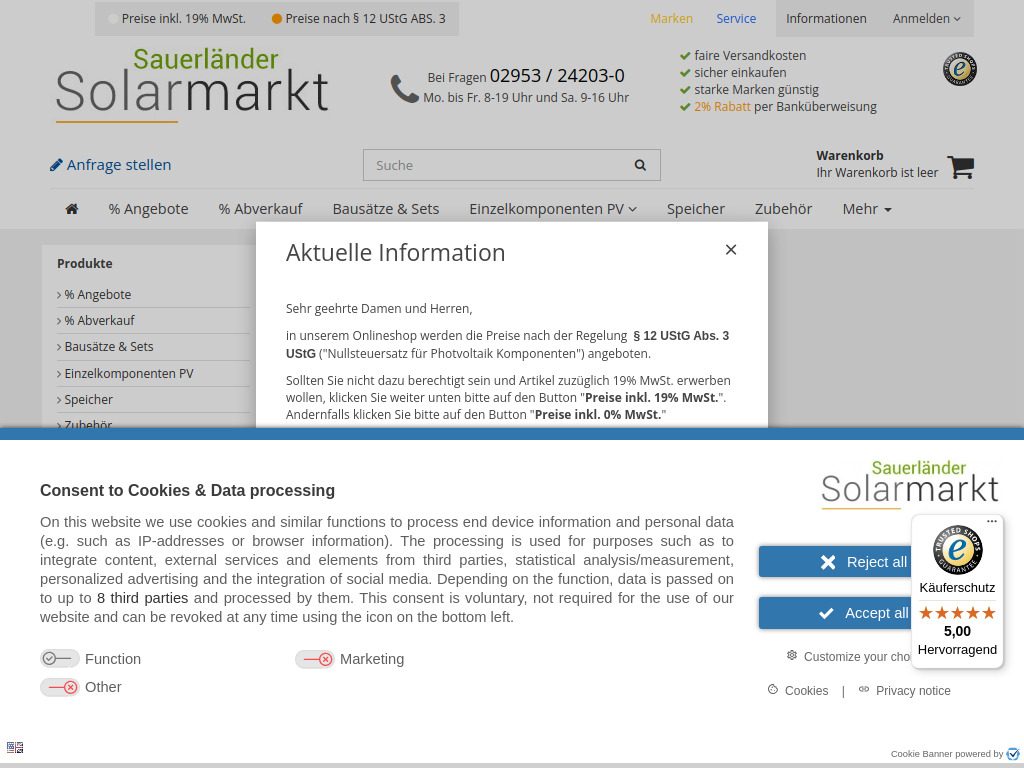Open the Privacy notice link

[x=913, y=690]
